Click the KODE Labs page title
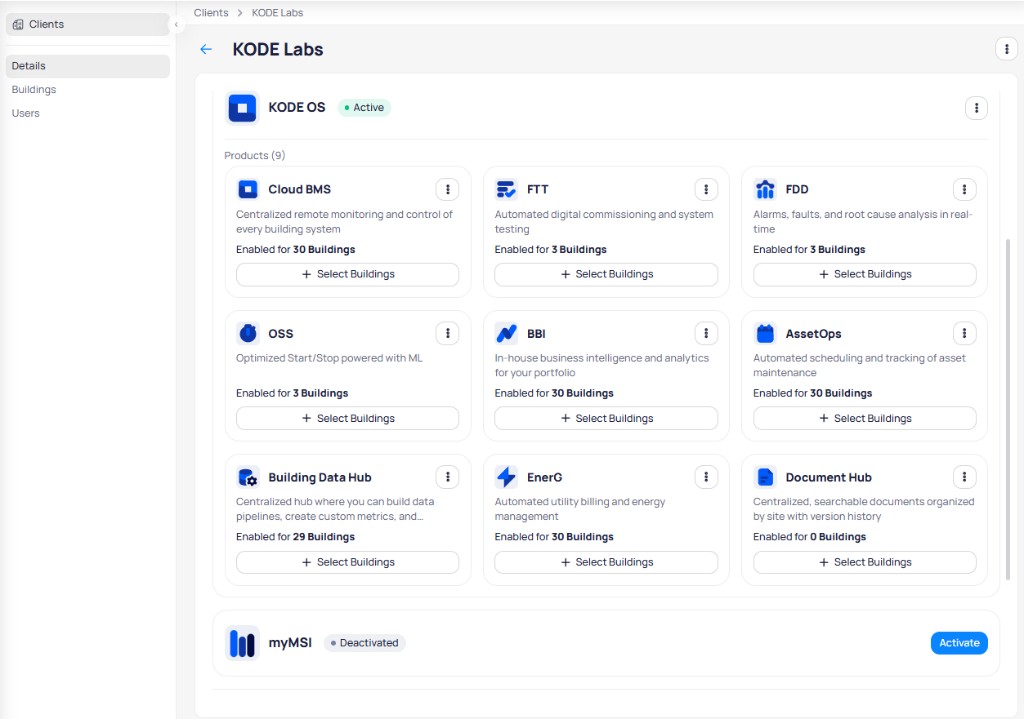This screenshot has width=1024, height=719. click(x=278, y=50)
